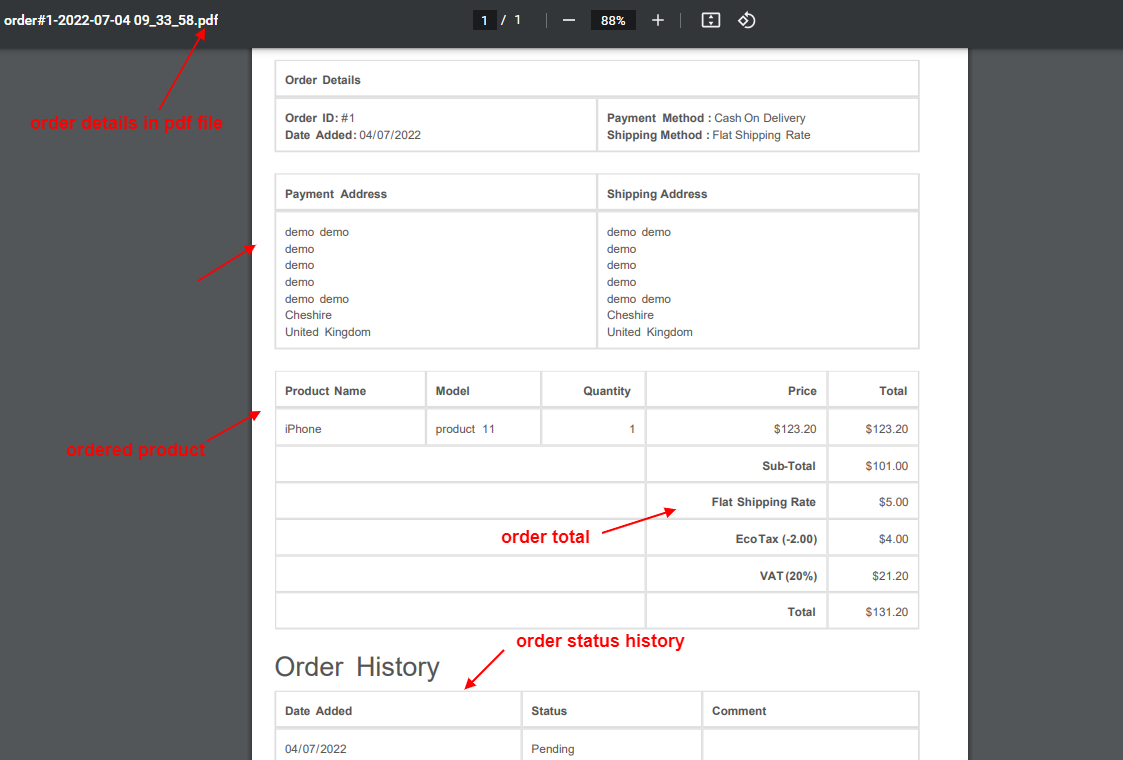Rotate the PDF using the rotate icon
Viewport: 1123px width, 760px height.
[746, 19]
